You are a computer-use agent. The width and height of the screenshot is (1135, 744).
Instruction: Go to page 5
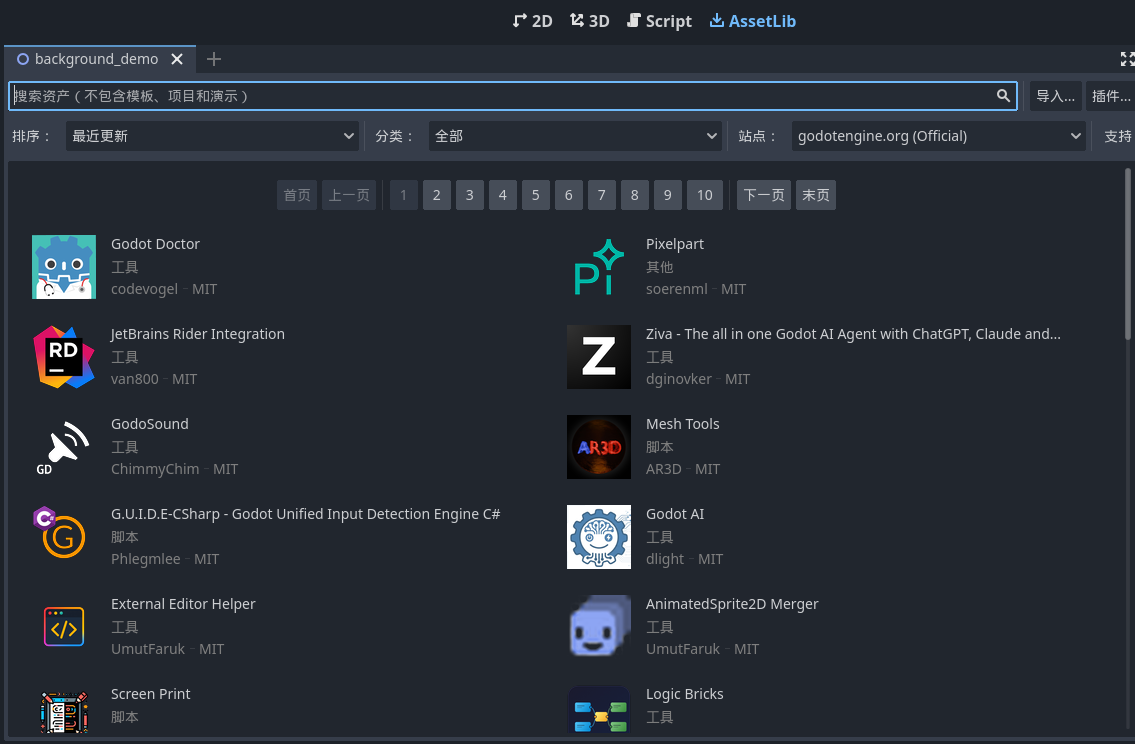click(536, 195)
